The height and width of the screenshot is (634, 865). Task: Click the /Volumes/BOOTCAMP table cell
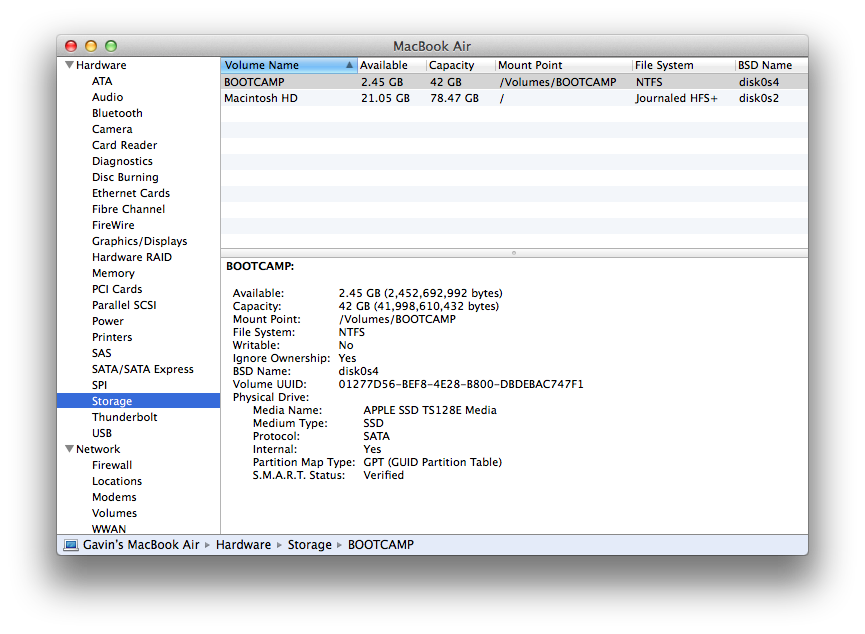click(558, 82)
